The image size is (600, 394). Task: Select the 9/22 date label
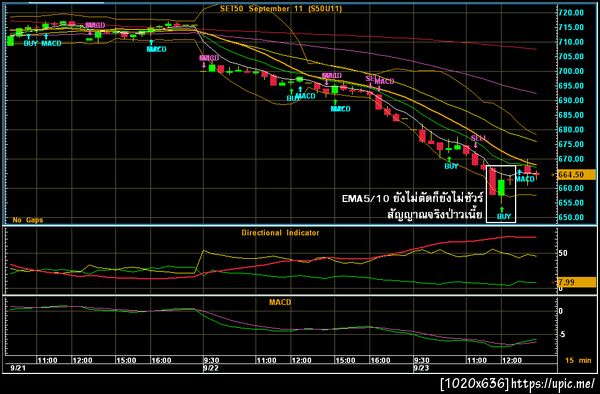coord(211,369)
